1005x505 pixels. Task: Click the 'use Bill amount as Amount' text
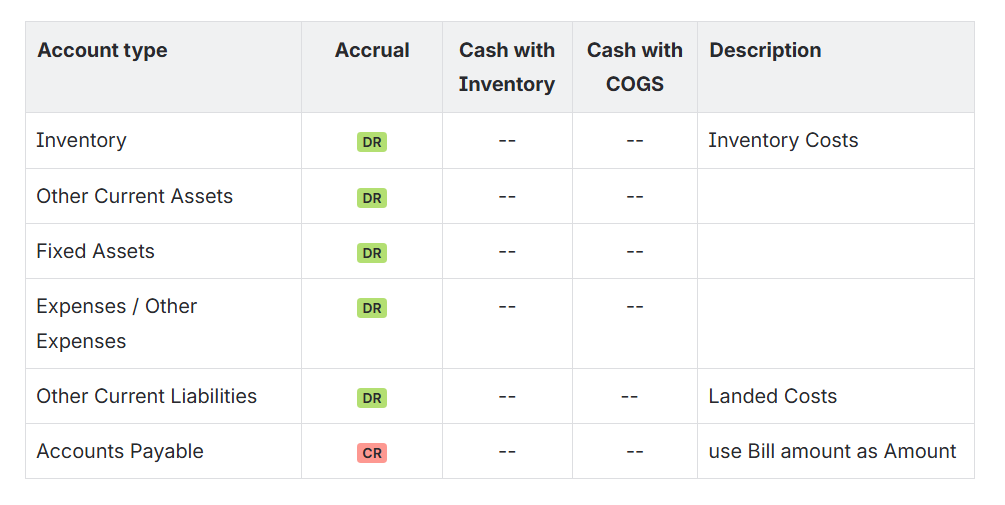pyautogui.click(x=832, y=451)
